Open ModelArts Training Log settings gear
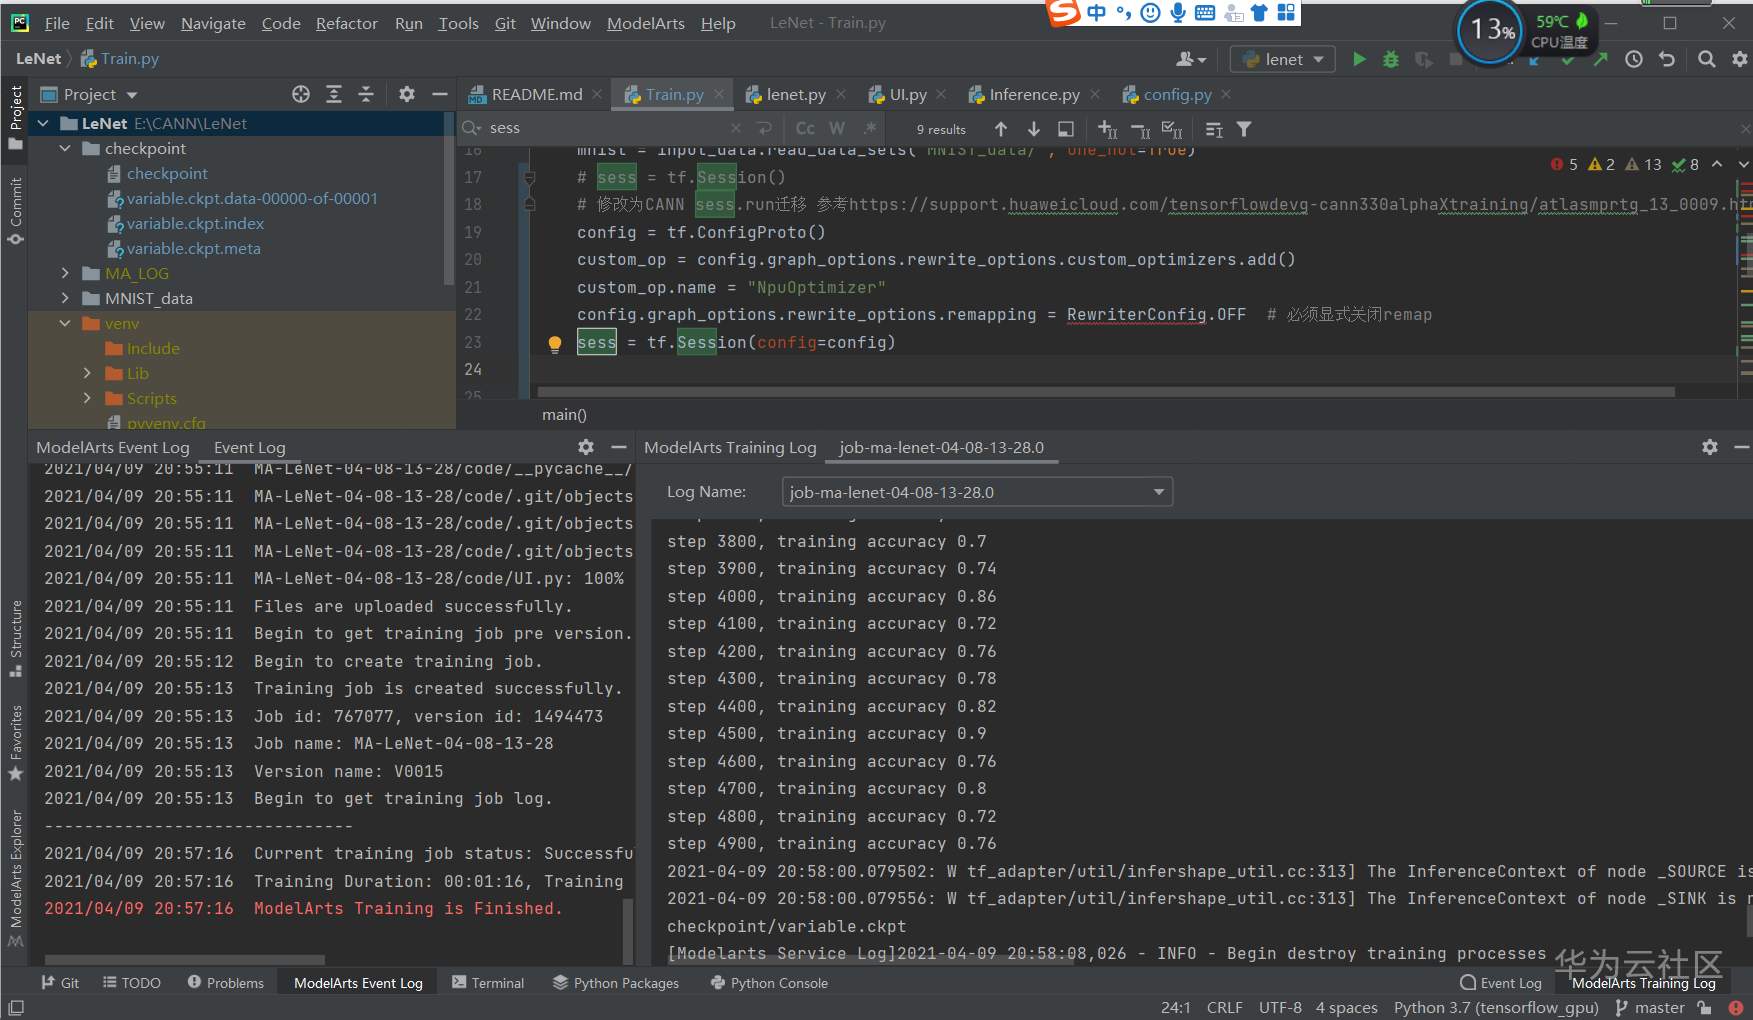The width and height of the screenshot is (1753, 1020). [x=1710, y=447]
